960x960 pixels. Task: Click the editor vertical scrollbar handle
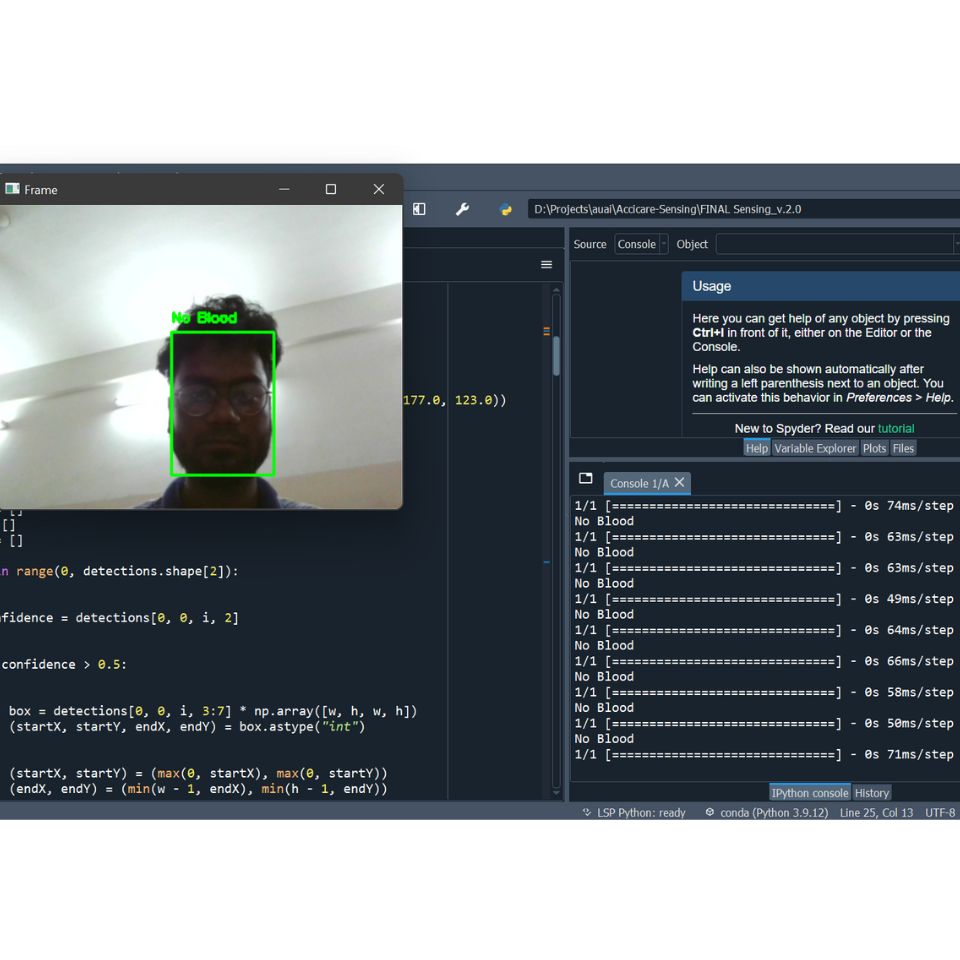pos(556,355)
